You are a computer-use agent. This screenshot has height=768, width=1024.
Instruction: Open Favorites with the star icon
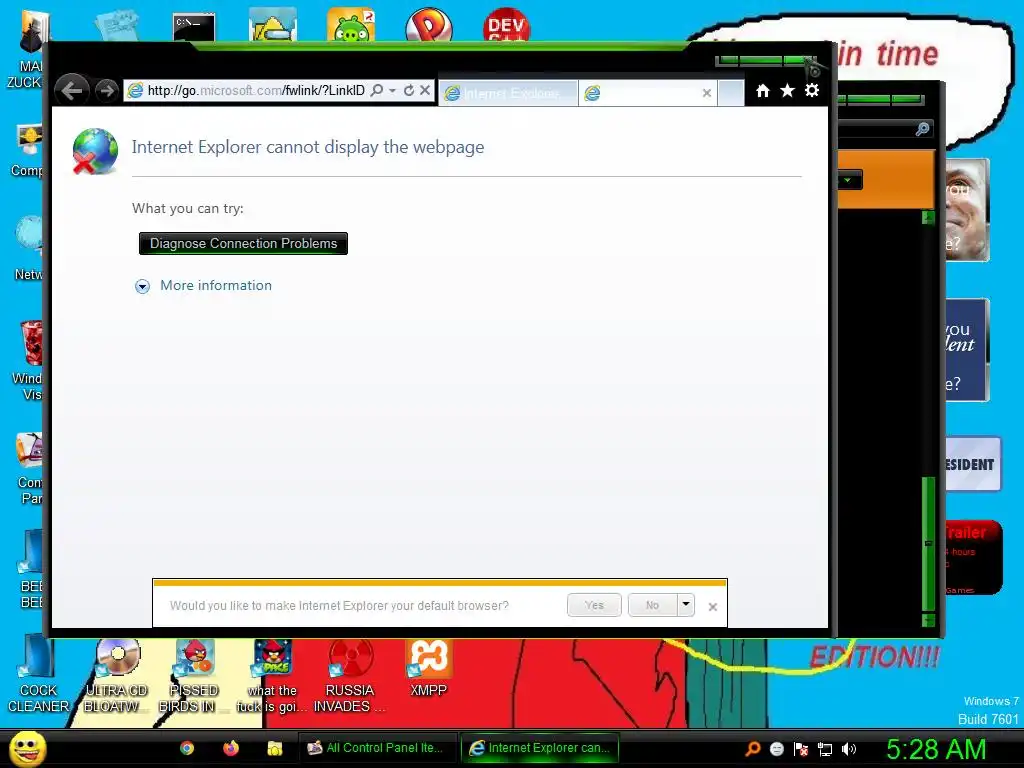click(788, 90)
